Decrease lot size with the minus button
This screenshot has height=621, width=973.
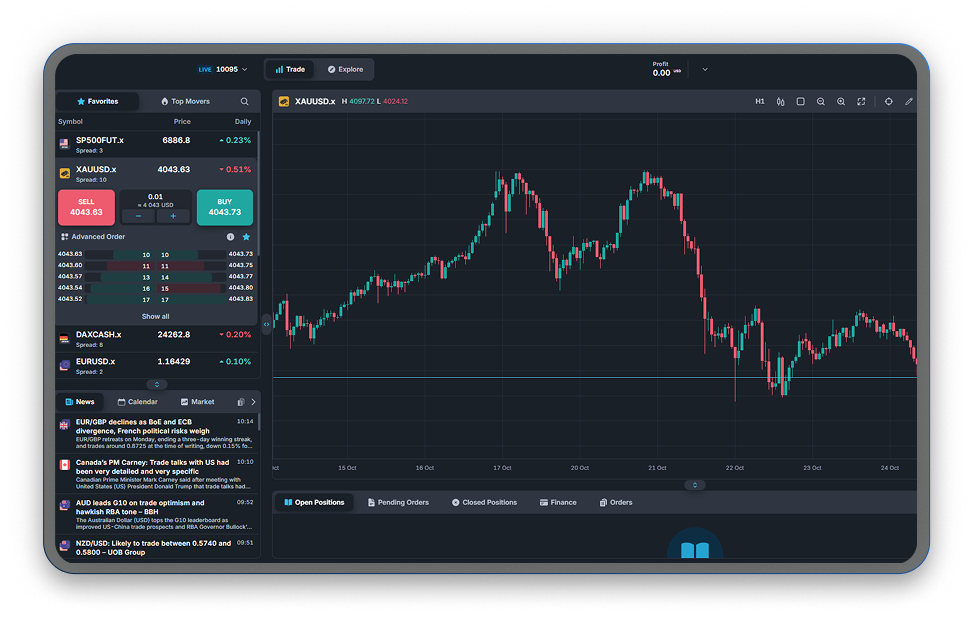point(138,216)
